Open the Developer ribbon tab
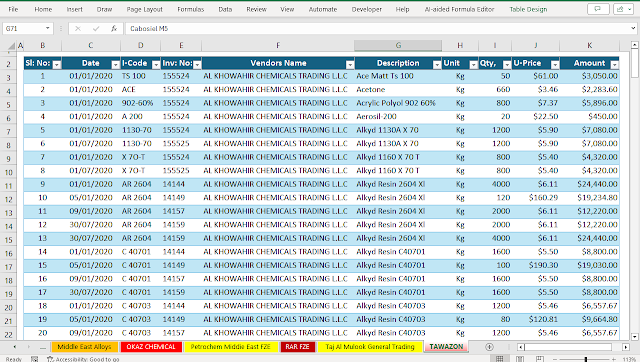The width and height of the screenshot is (640, 362). (367, 9)
